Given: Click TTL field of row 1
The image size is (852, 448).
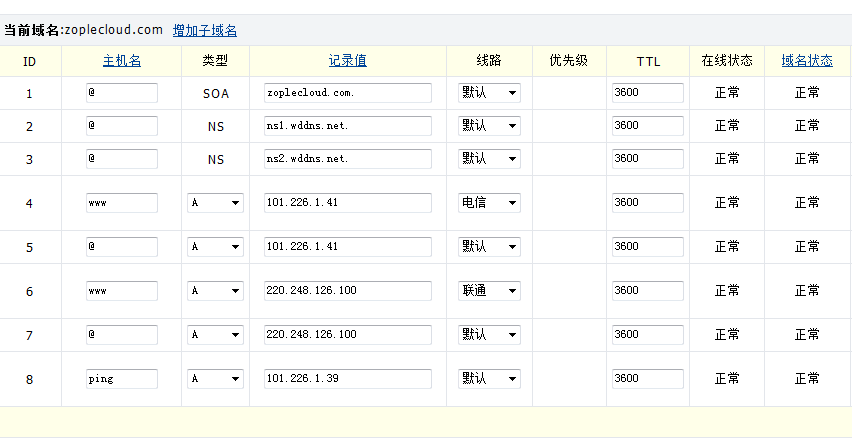Looking at the screenshot, I should pos(647,93).
